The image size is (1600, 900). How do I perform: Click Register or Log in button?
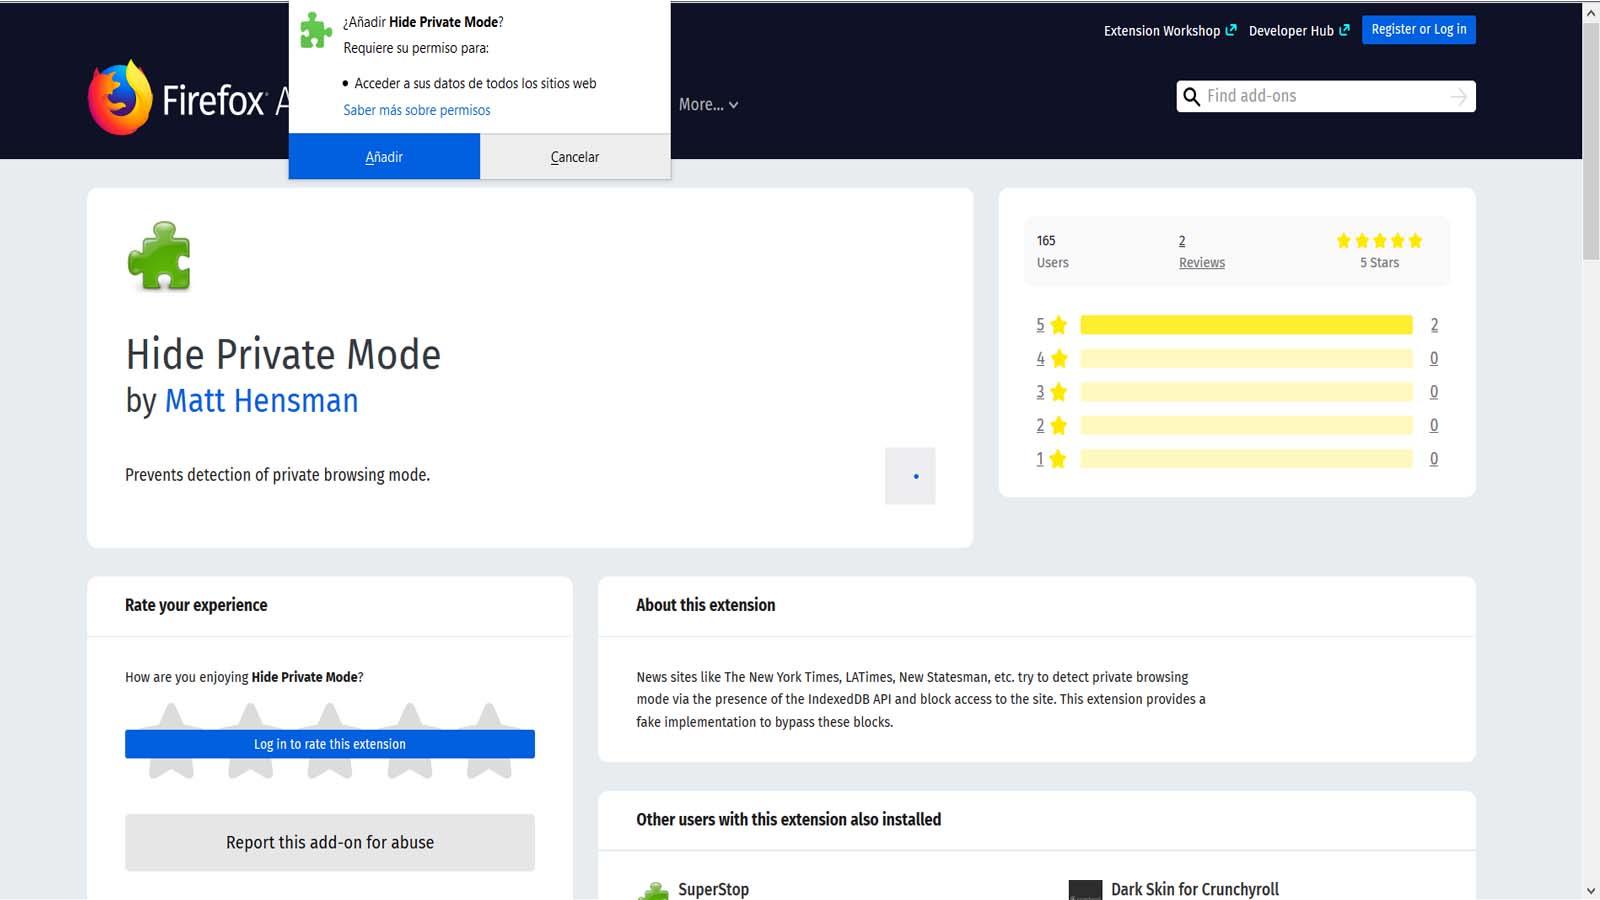(1419, 29)
